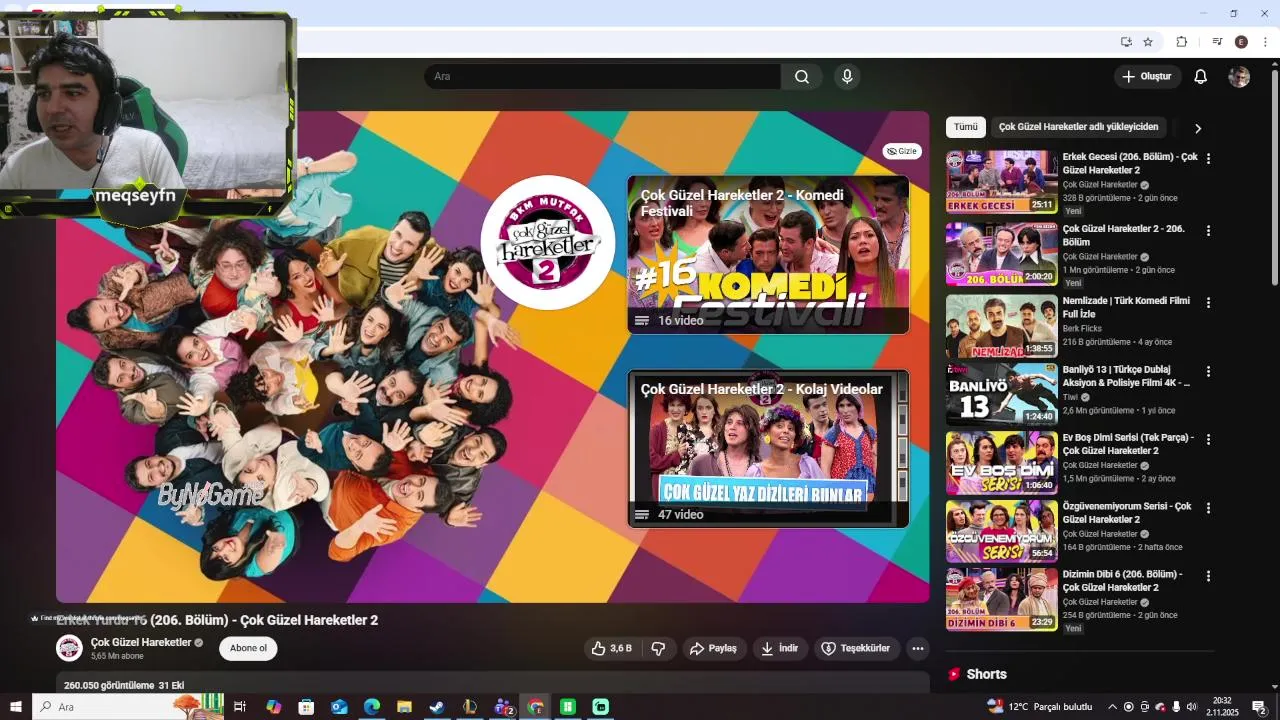Open Dizimin Dibi 6 video title
Viewport: 1280px width, 720px height.
[x=1122, y=581]
